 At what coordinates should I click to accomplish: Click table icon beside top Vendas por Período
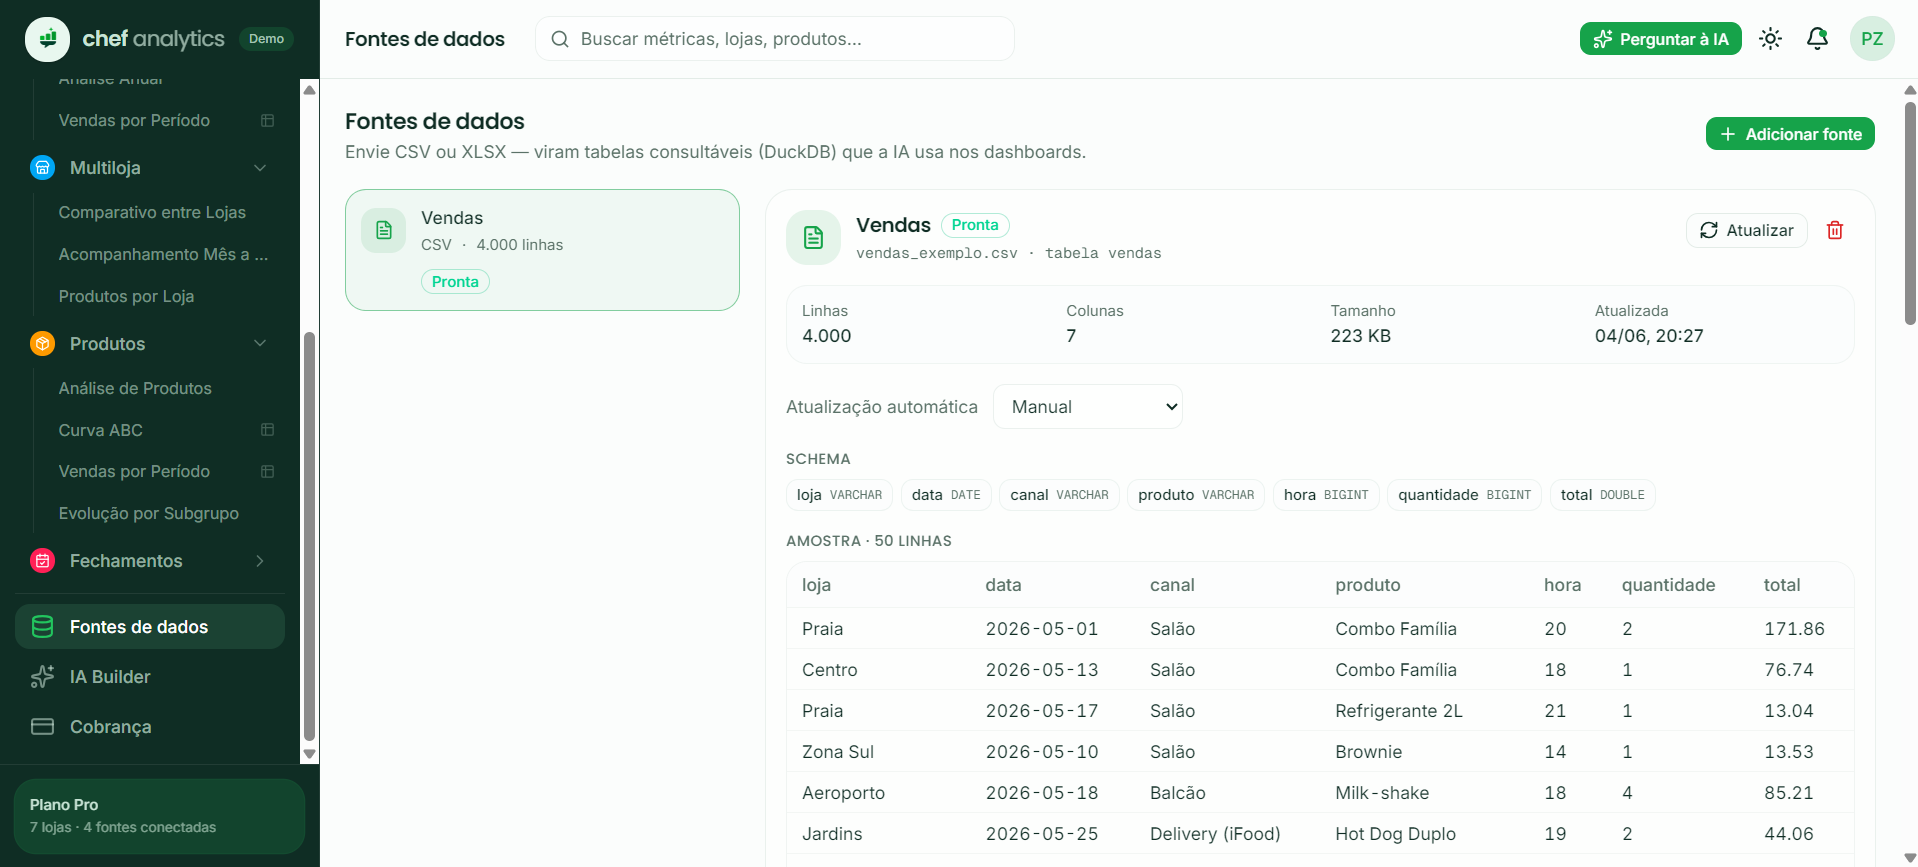click(267, 120)
